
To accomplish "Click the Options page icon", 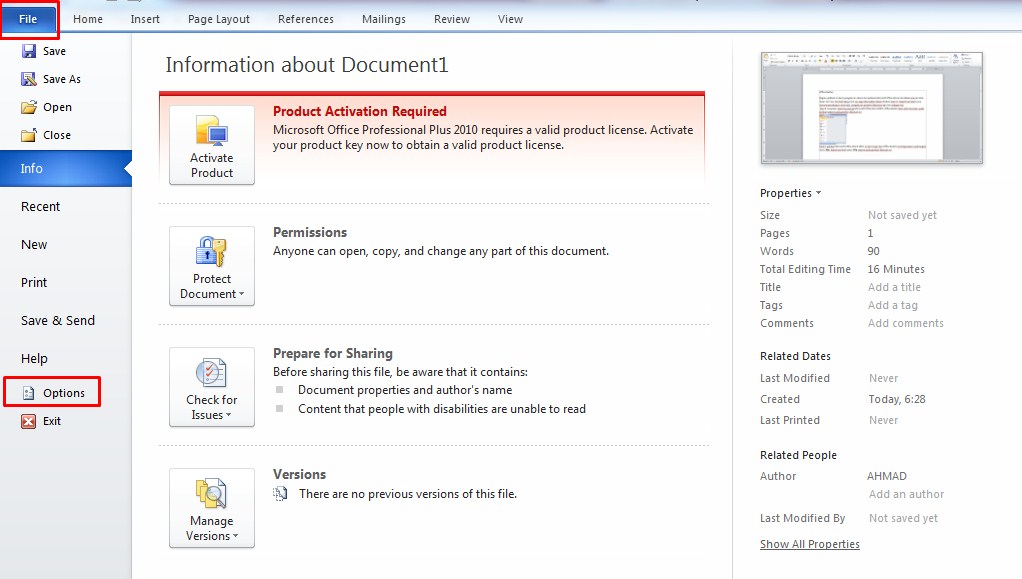I will click(29, 393).
